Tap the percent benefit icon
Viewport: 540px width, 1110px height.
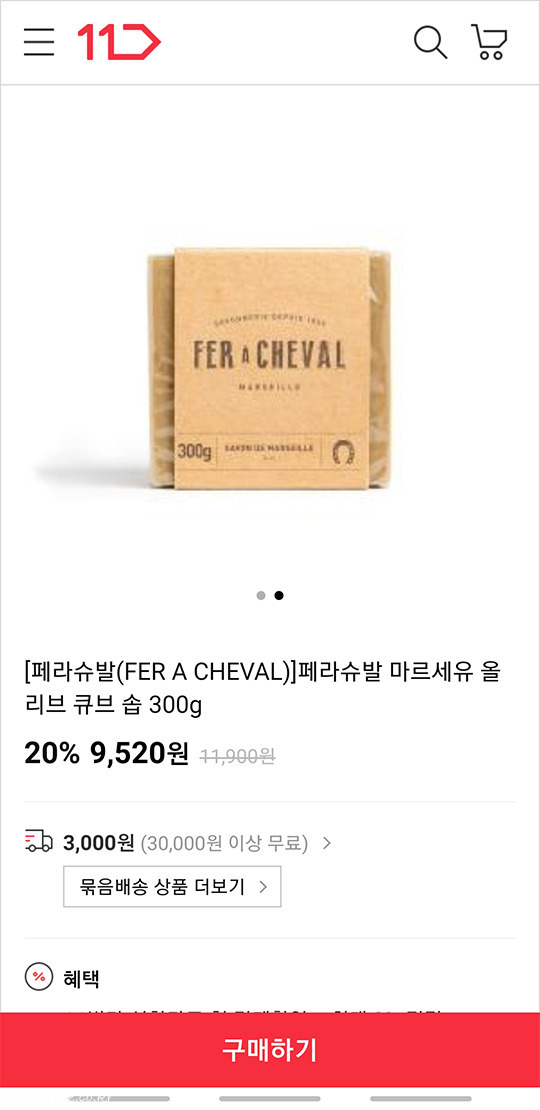(38, 978)
